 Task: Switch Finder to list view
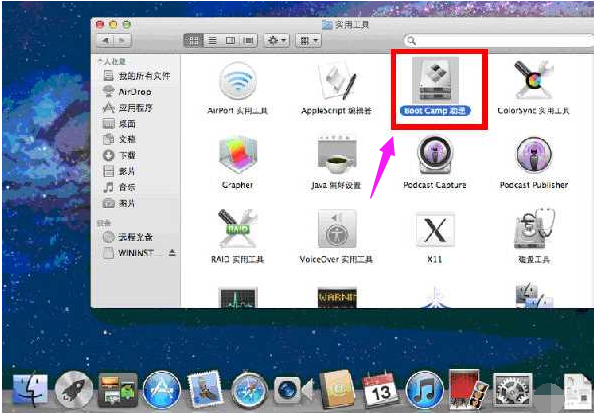coord(212,40)
